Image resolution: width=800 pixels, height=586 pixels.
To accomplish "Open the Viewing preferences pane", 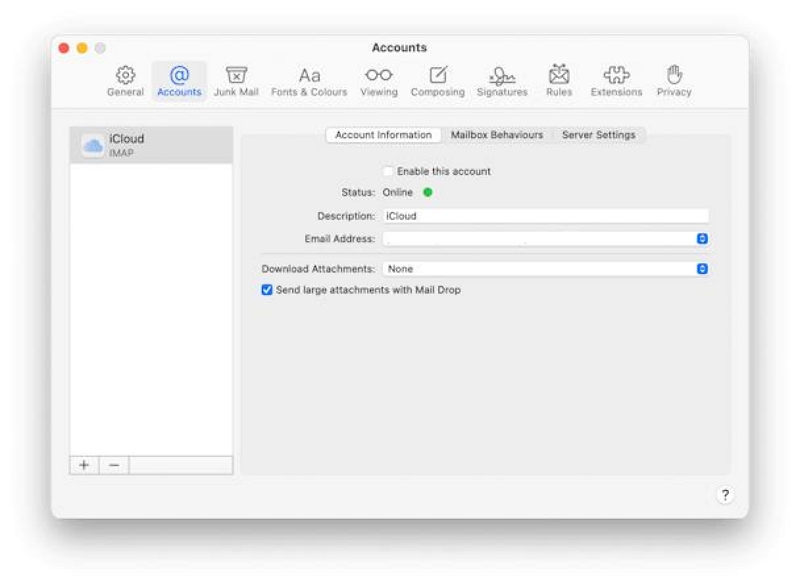I will click(x=379, y=82).
